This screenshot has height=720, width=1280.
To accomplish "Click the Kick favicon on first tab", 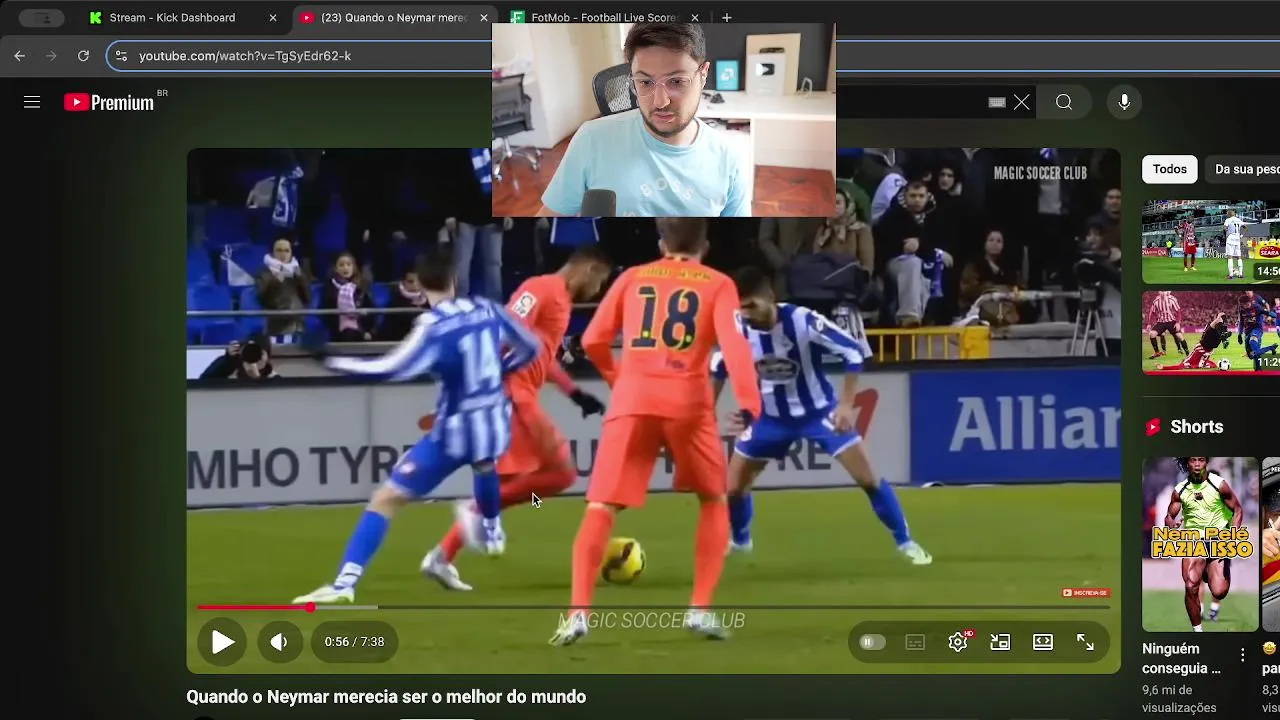I will 95,18.
